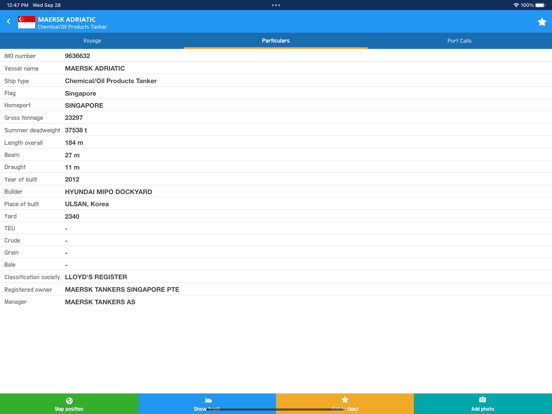Tap the clock time in status bar
Image resolution: width=552 pixels, height=414 pixels.
pyautogui.click(x=17, y=5)
